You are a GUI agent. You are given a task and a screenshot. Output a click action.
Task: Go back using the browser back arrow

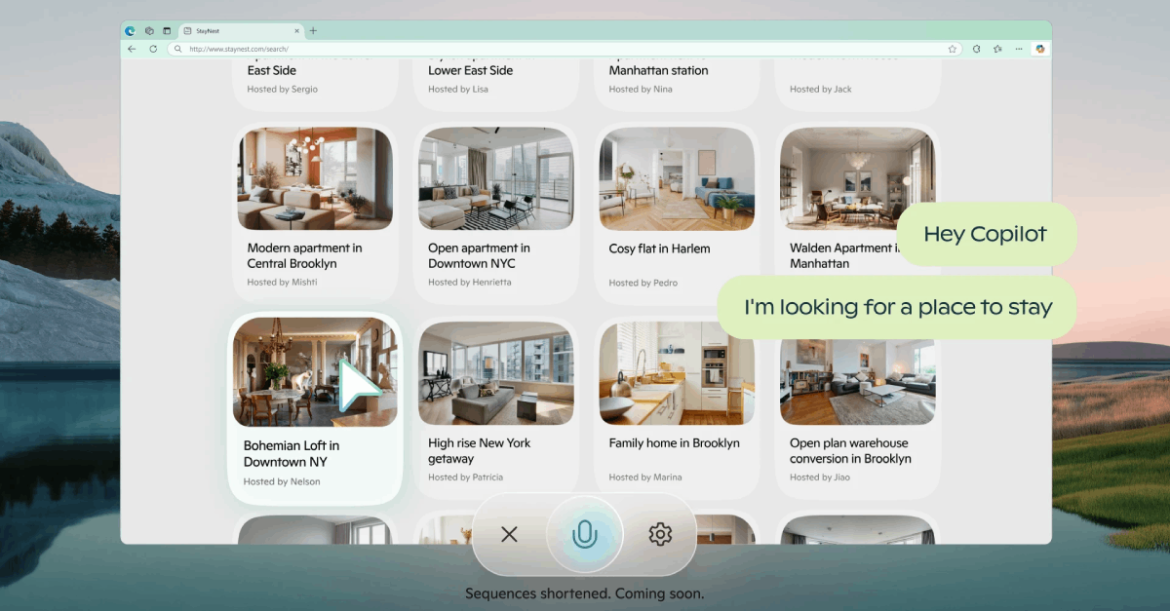(x=131, y=48)
